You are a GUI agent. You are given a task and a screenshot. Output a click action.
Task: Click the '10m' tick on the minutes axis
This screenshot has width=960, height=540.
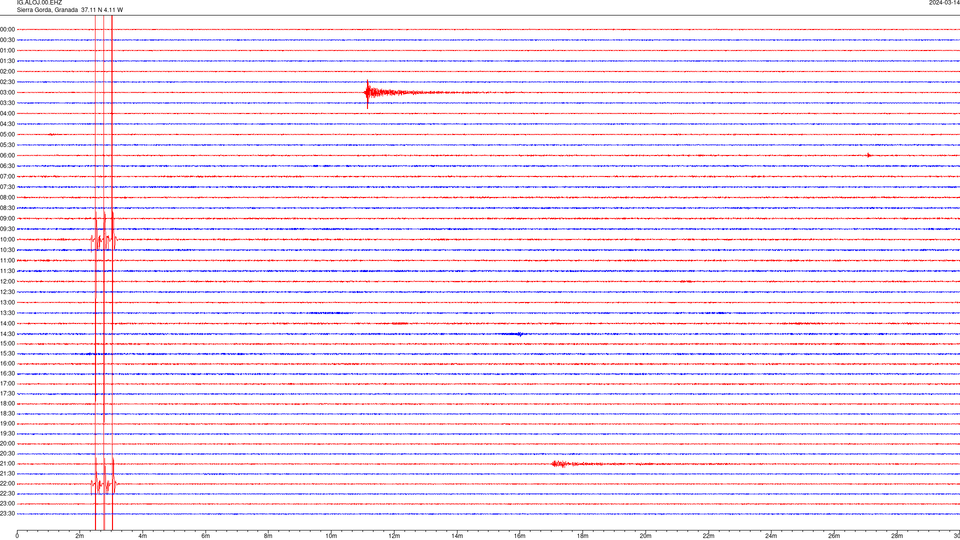[x=331, y=536]
